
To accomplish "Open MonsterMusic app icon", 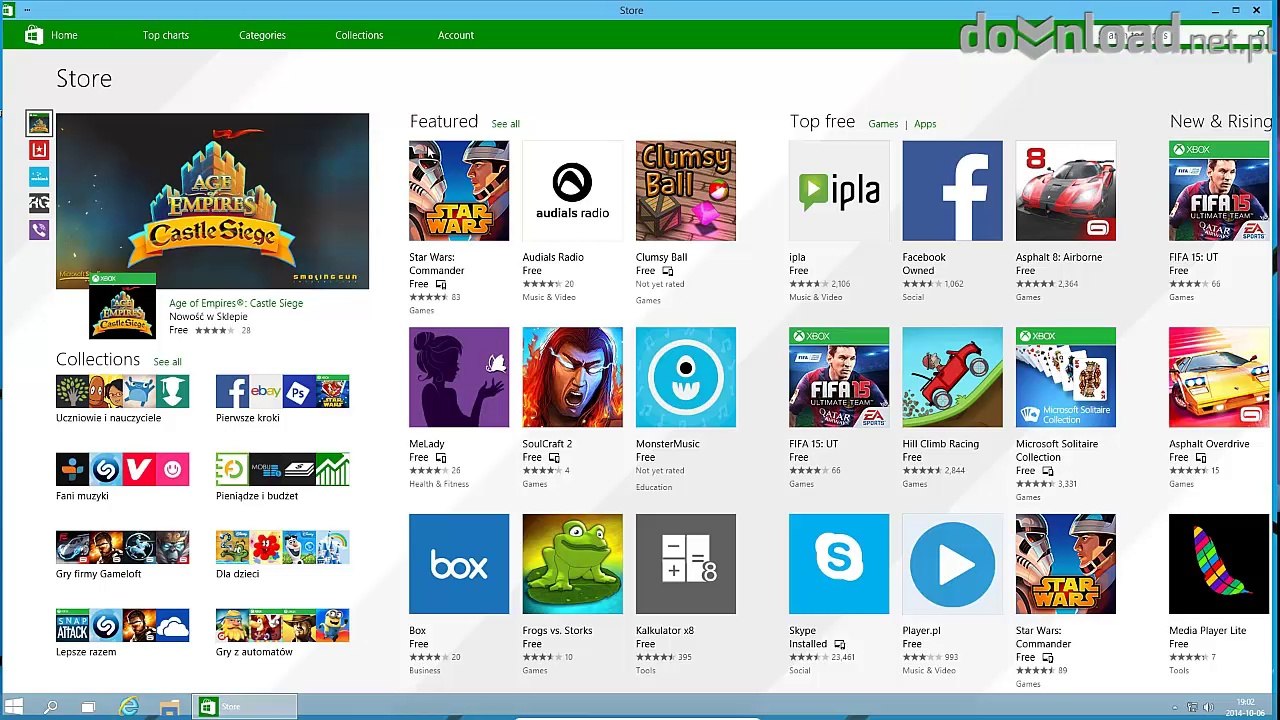I will pos(685,377).
